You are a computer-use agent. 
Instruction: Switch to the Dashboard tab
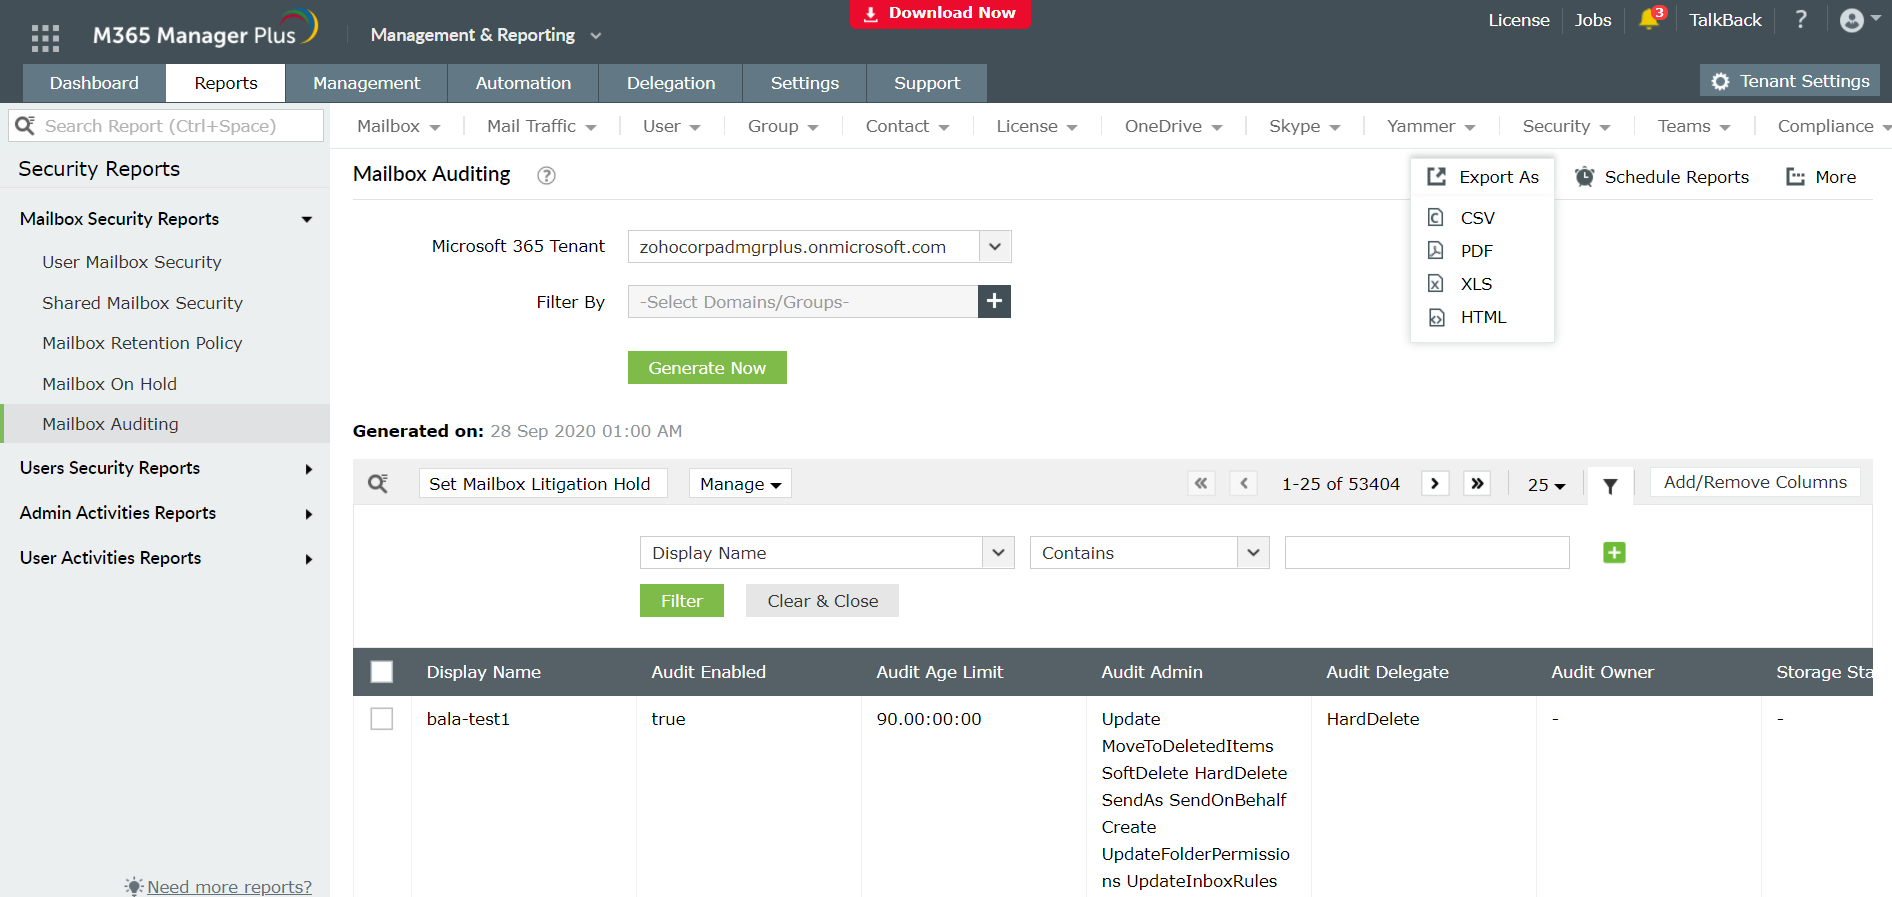click(94, 83)
